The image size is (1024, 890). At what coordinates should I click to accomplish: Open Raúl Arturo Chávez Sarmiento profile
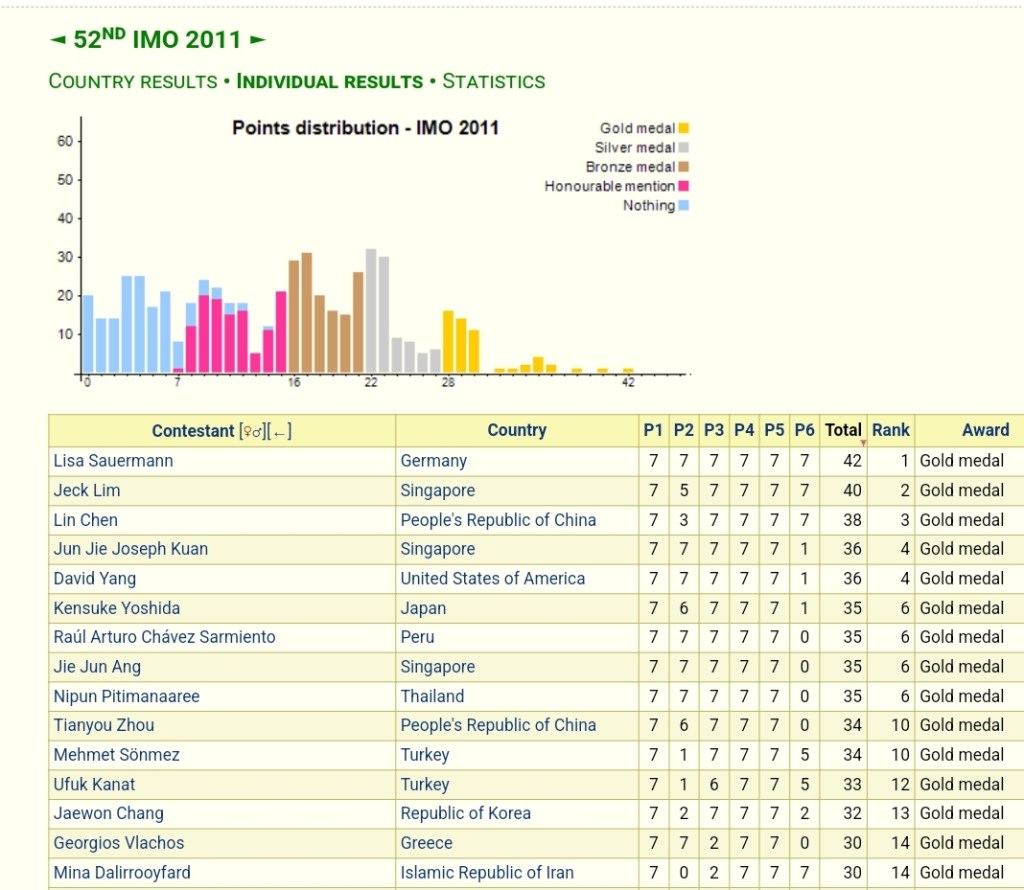[164, 637]
